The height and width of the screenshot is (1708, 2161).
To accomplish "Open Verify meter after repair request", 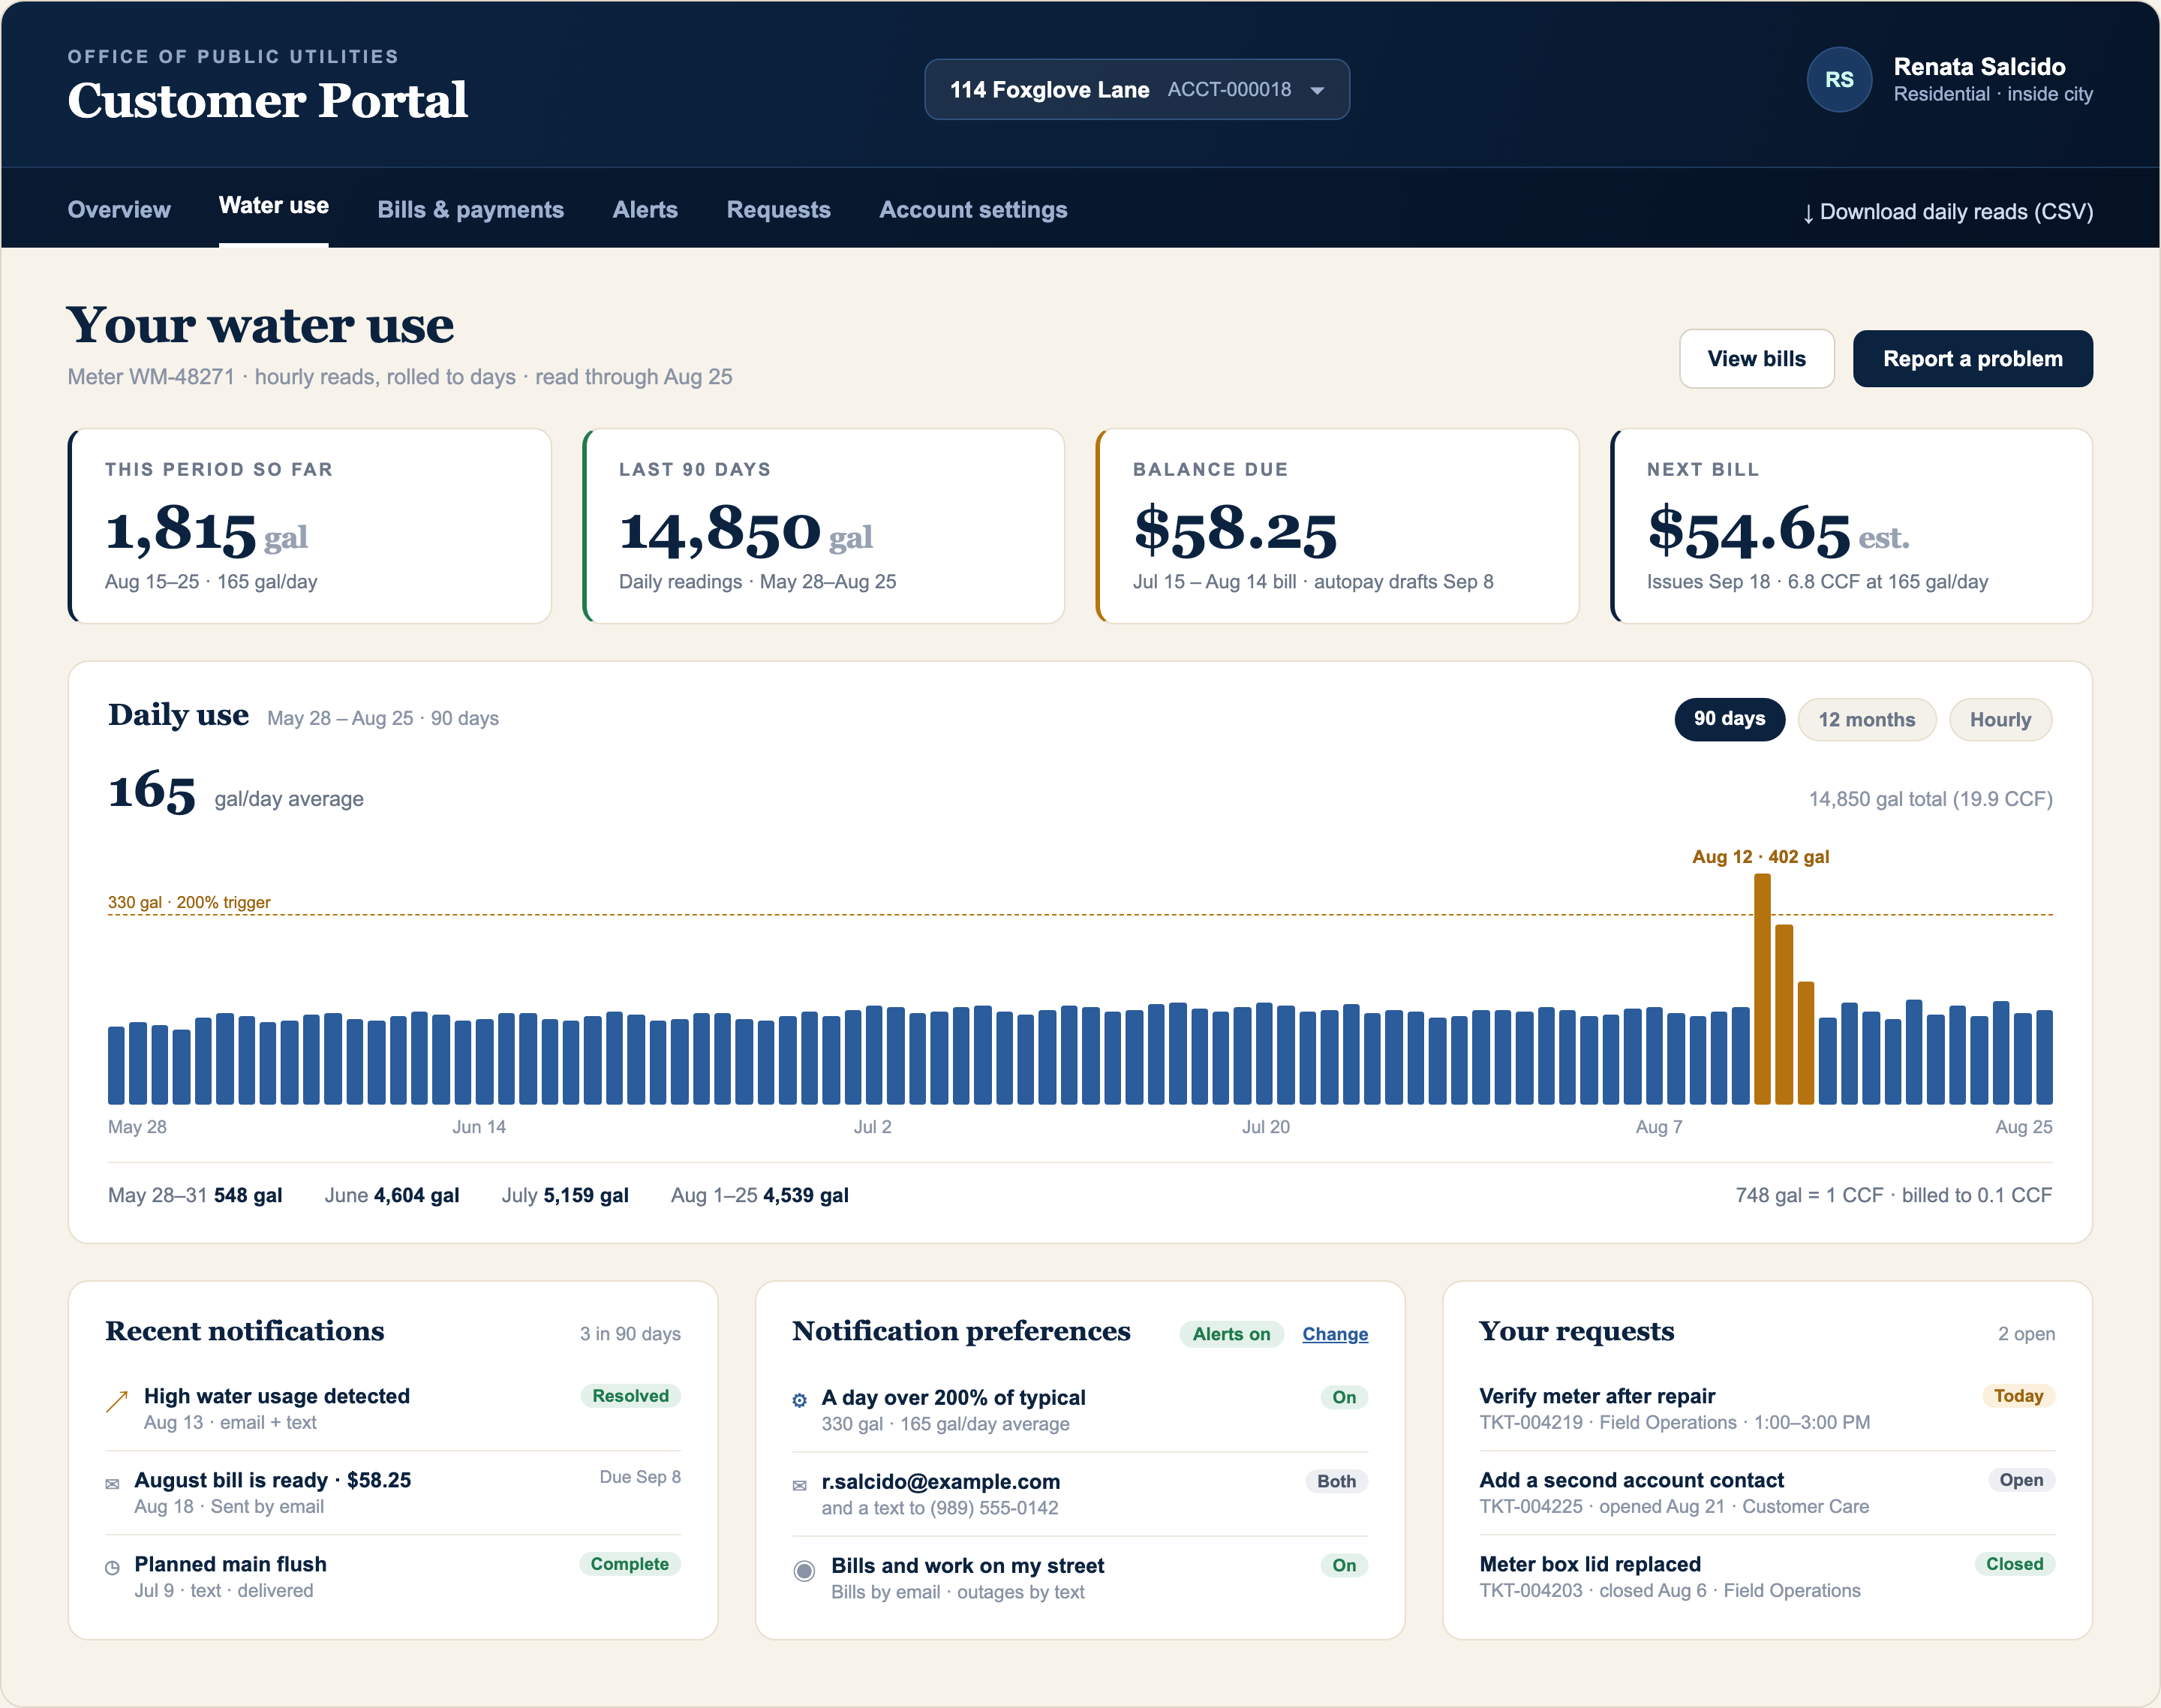I will (1767, 1408).
